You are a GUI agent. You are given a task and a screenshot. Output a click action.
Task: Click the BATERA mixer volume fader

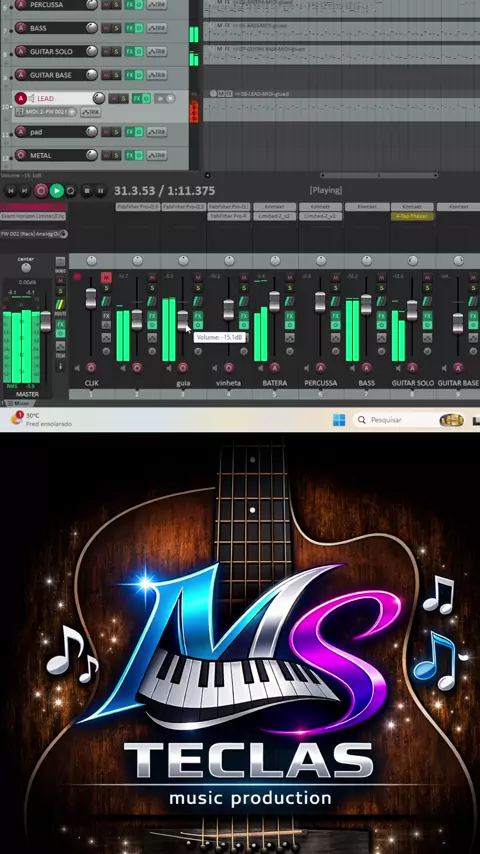point(275,301)
